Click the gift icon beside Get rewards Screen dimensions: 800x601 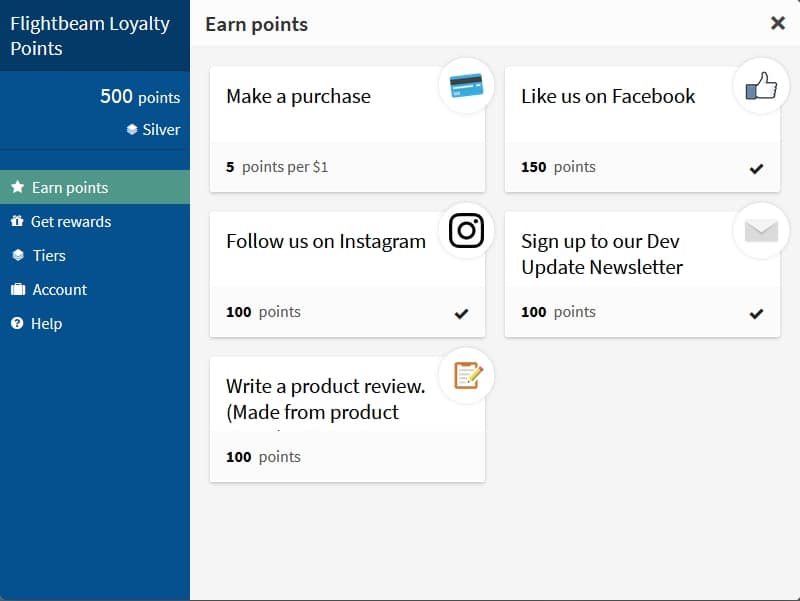(17, 221)
